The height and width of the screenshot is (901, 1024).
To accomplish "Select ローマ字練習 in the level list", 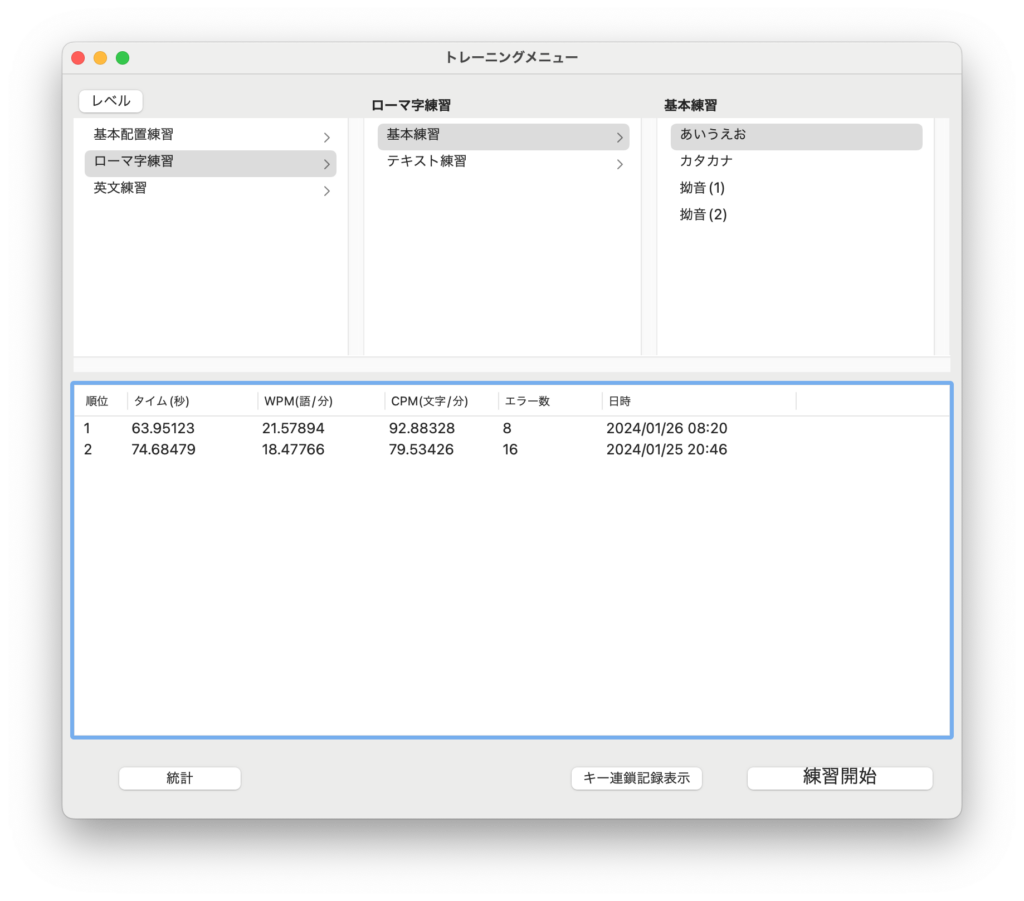I will click(x=133, y=162).
